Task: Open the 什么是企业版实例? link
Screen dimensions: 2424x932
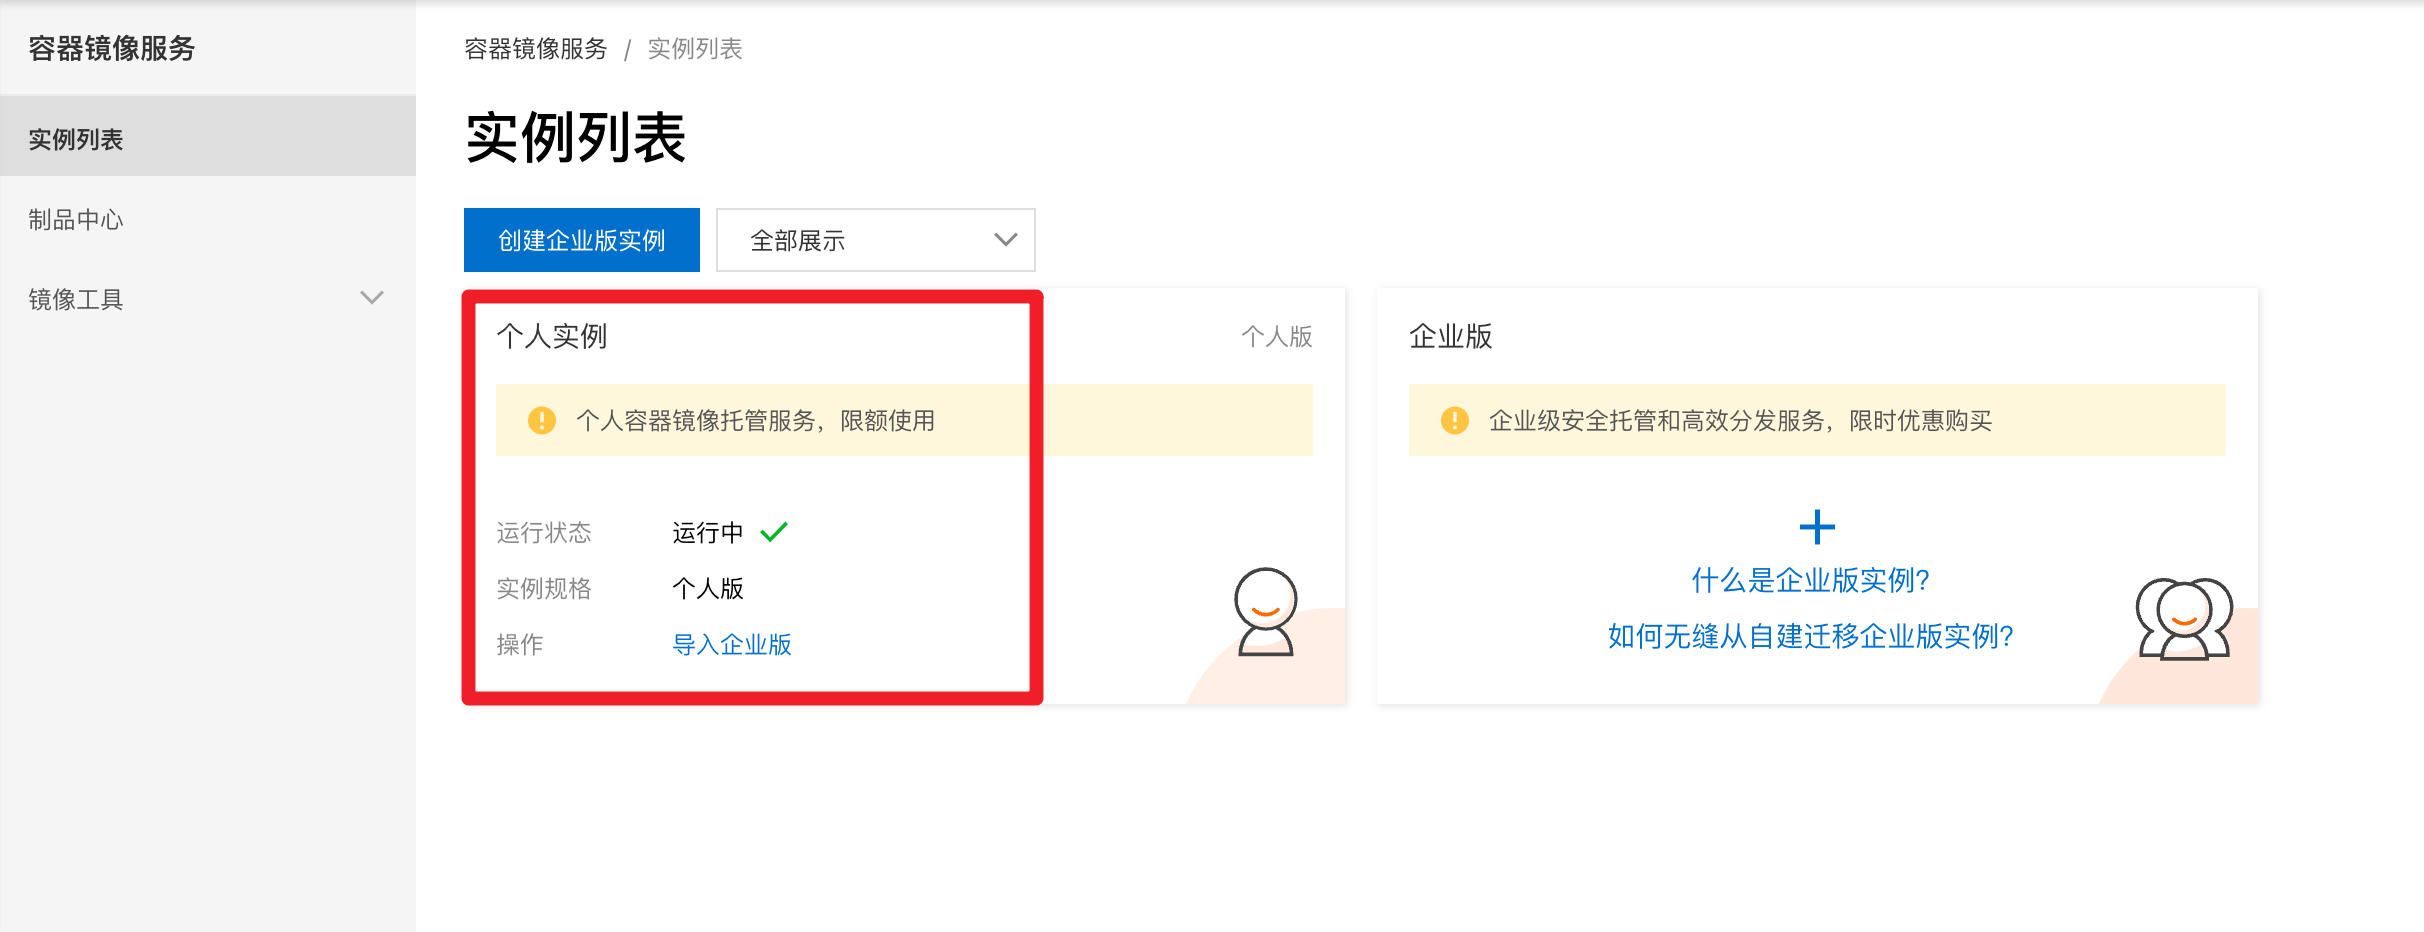Action: tap(1810, 580)
